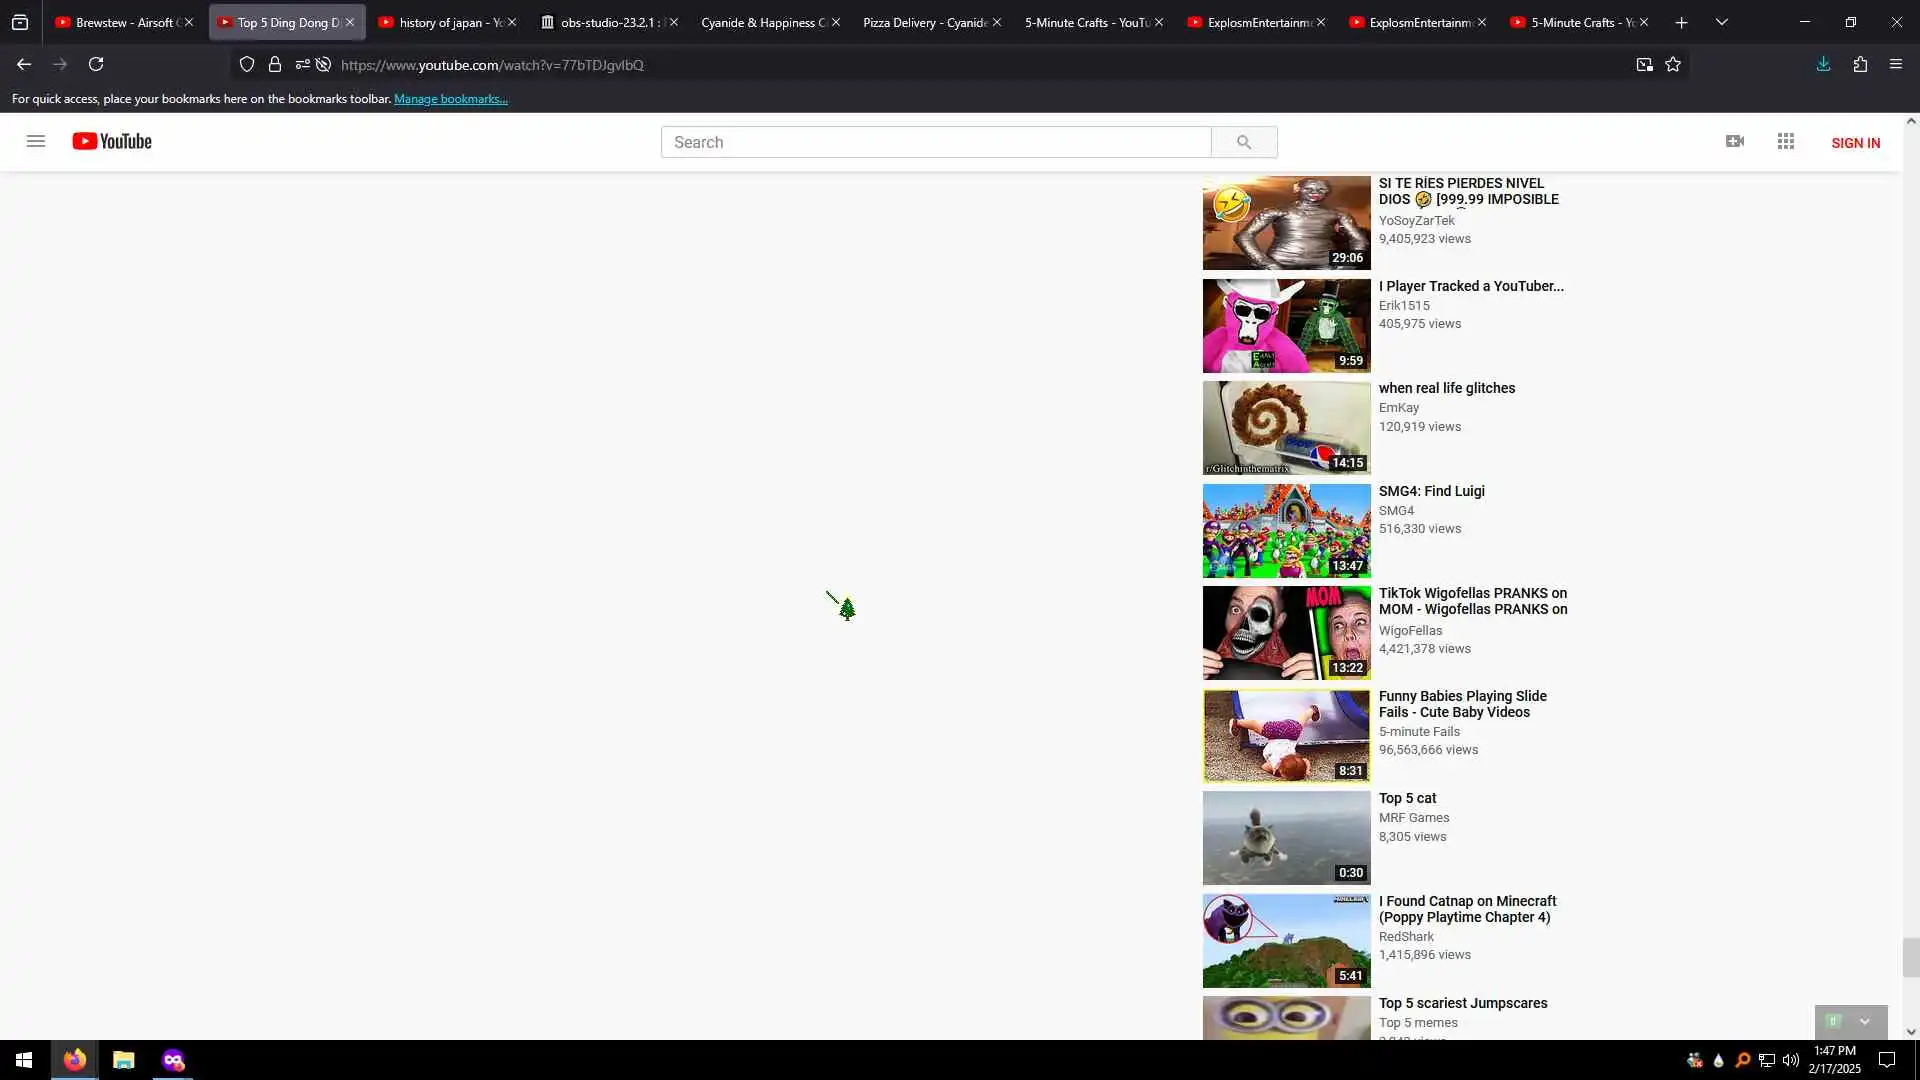Click the page vertical scrollbar thumb
Screen dimensions: 1920x1080
click(x=1910, y=957)
